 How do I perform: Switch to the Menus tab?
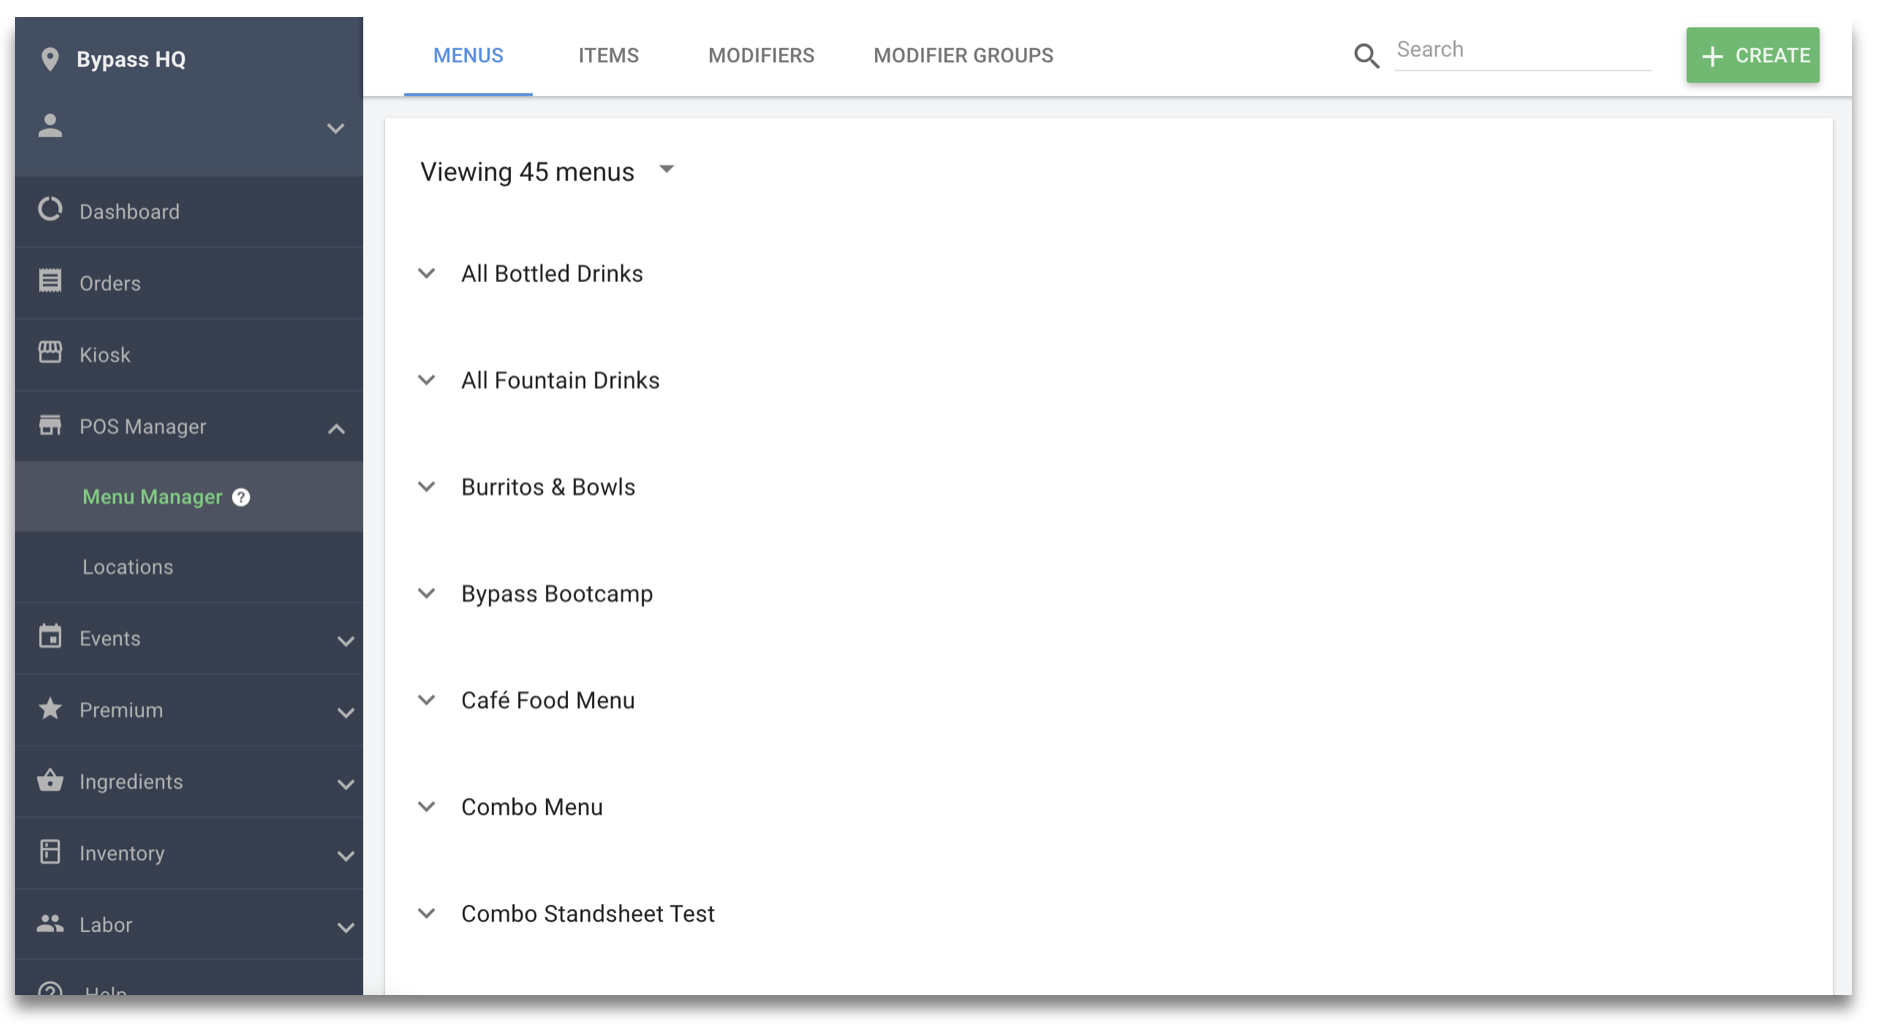[x=468, y=56]
